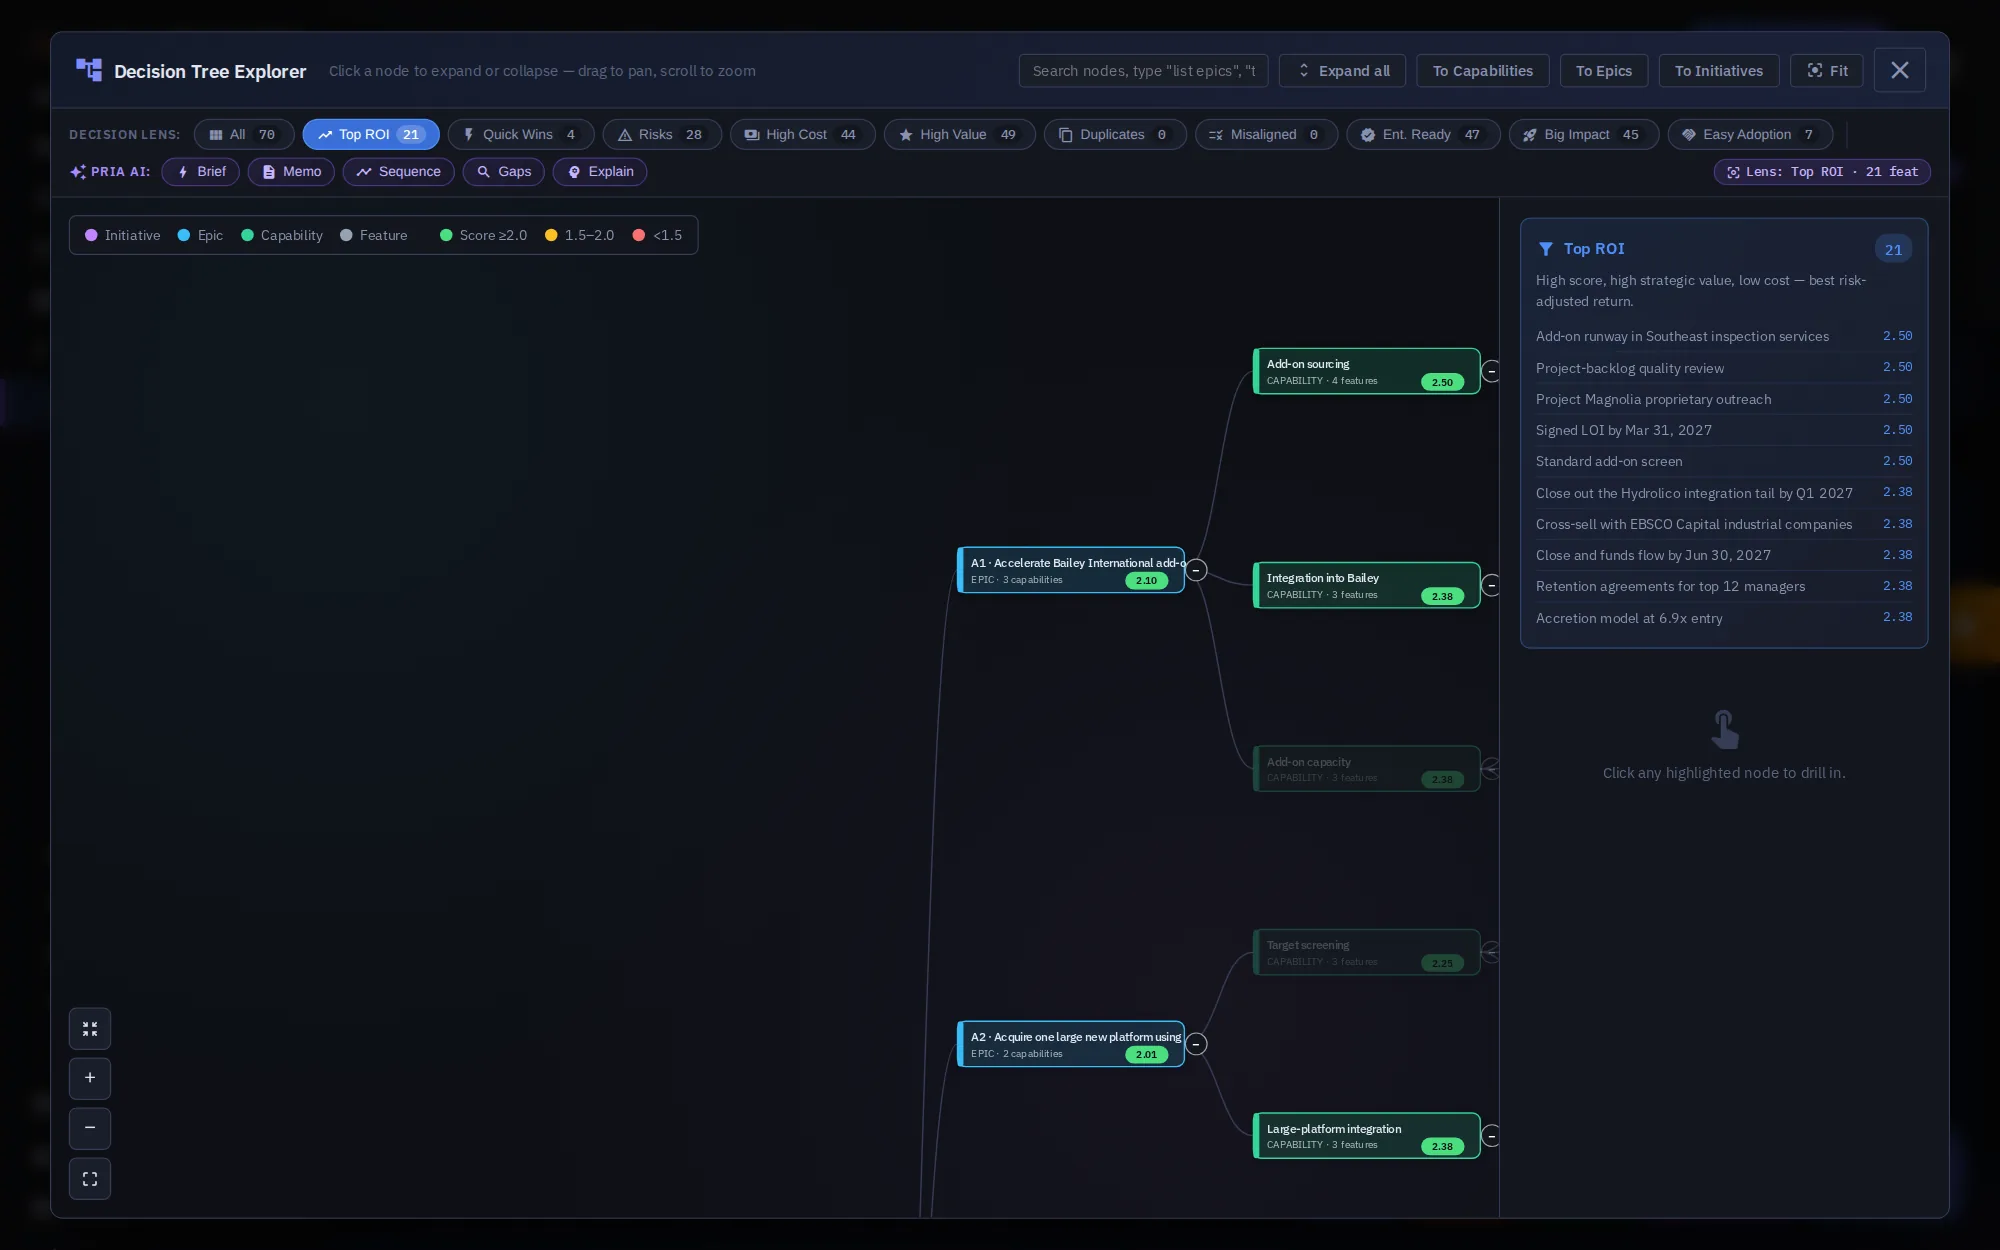Click the PRIA AI Explain button
This screenshot has height=1250, width=2000.
click(x=600, y=172)
